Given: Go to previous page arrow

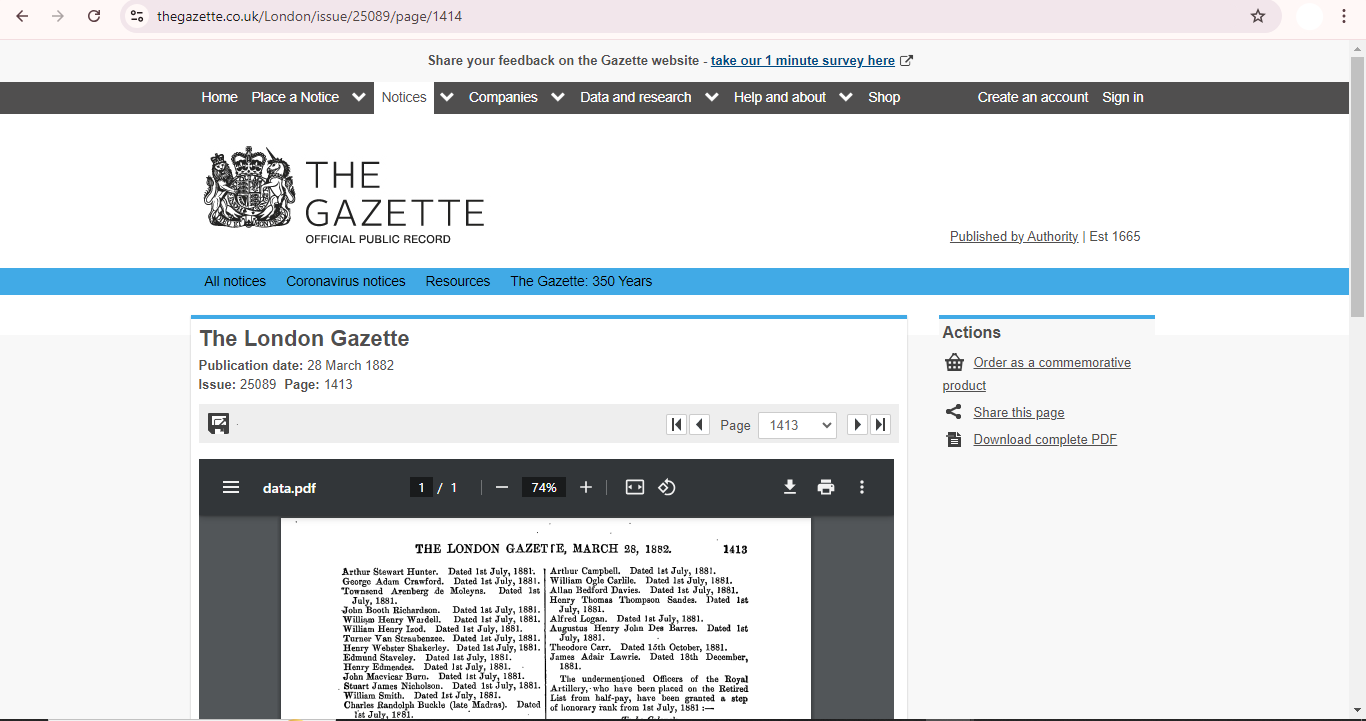Looking at the screenshot, I should click(x=700, y=424).
